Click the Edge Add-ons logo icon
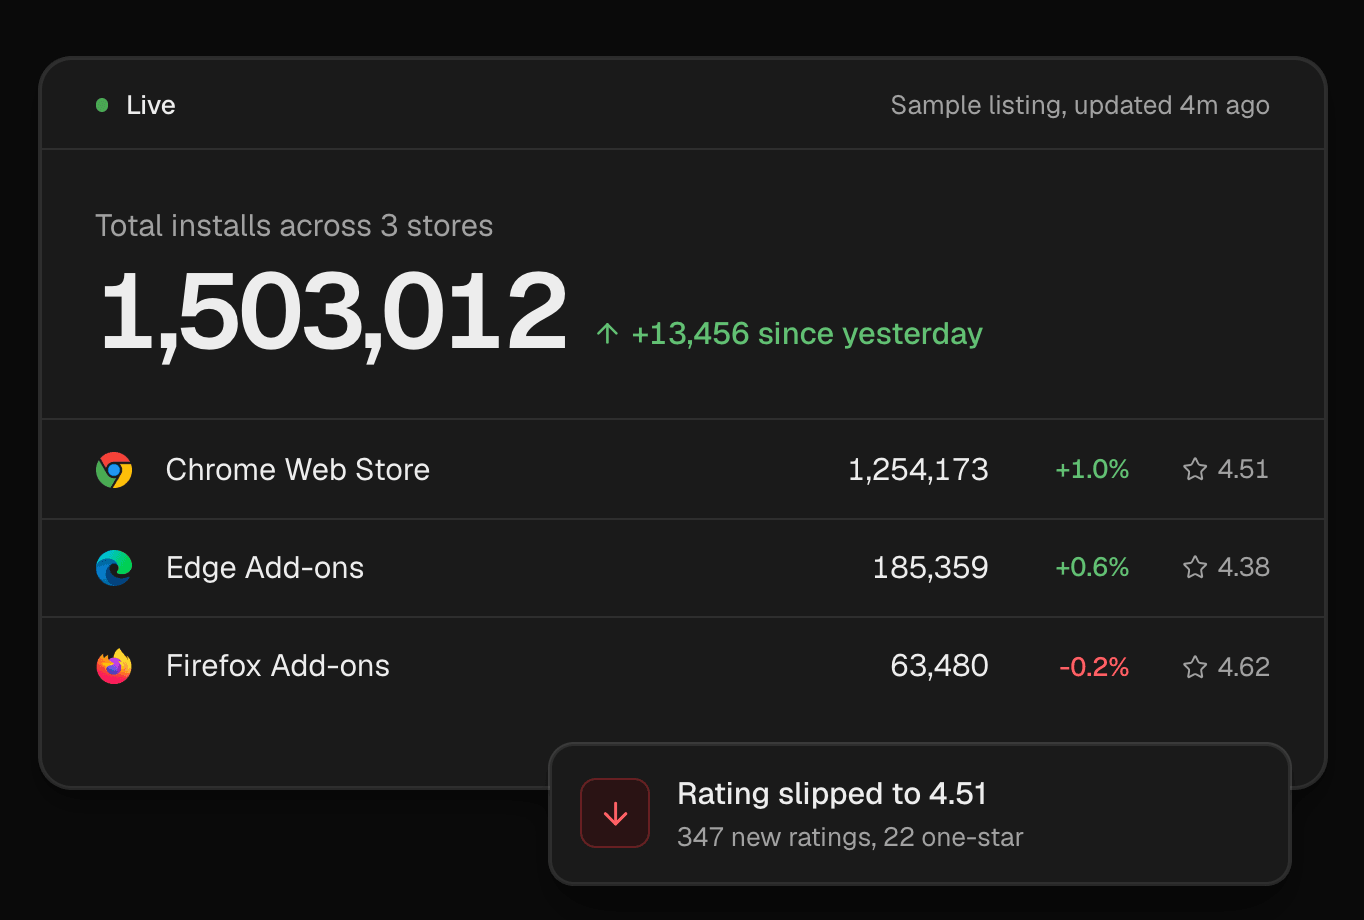Image resolution: width=1364 pixels, height=920 pixels. point(114,568)
